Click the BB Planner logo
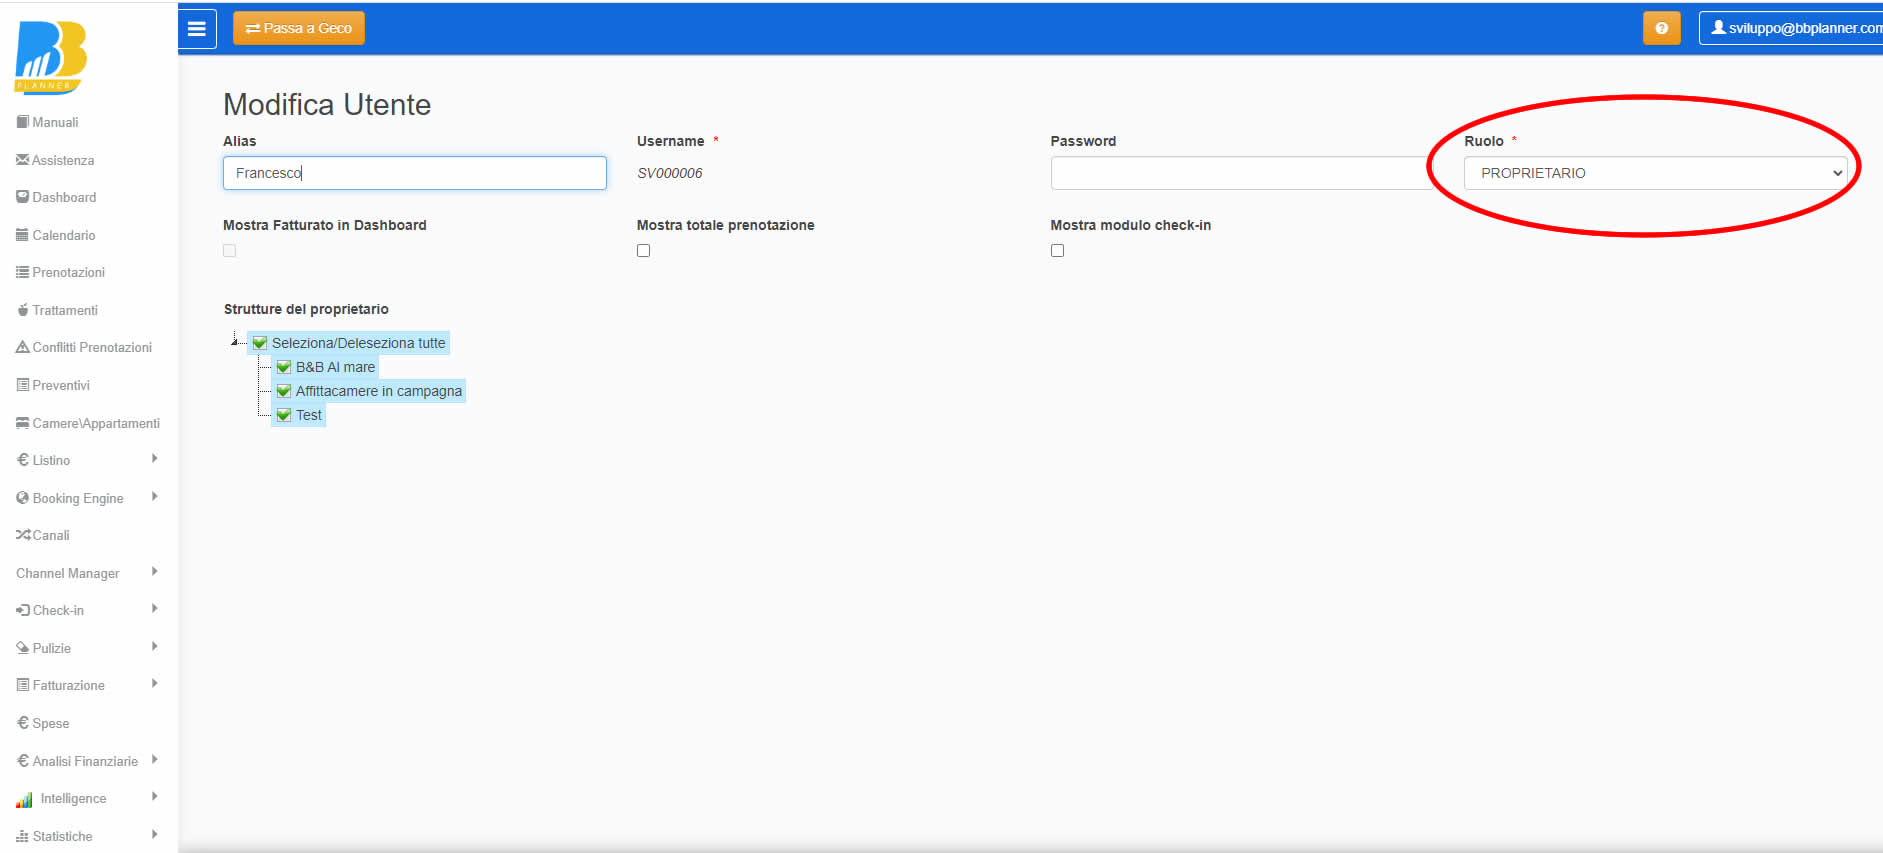The width and height of the screenshot is (1883, 853). pyautogui.click(x=51, y=58)
